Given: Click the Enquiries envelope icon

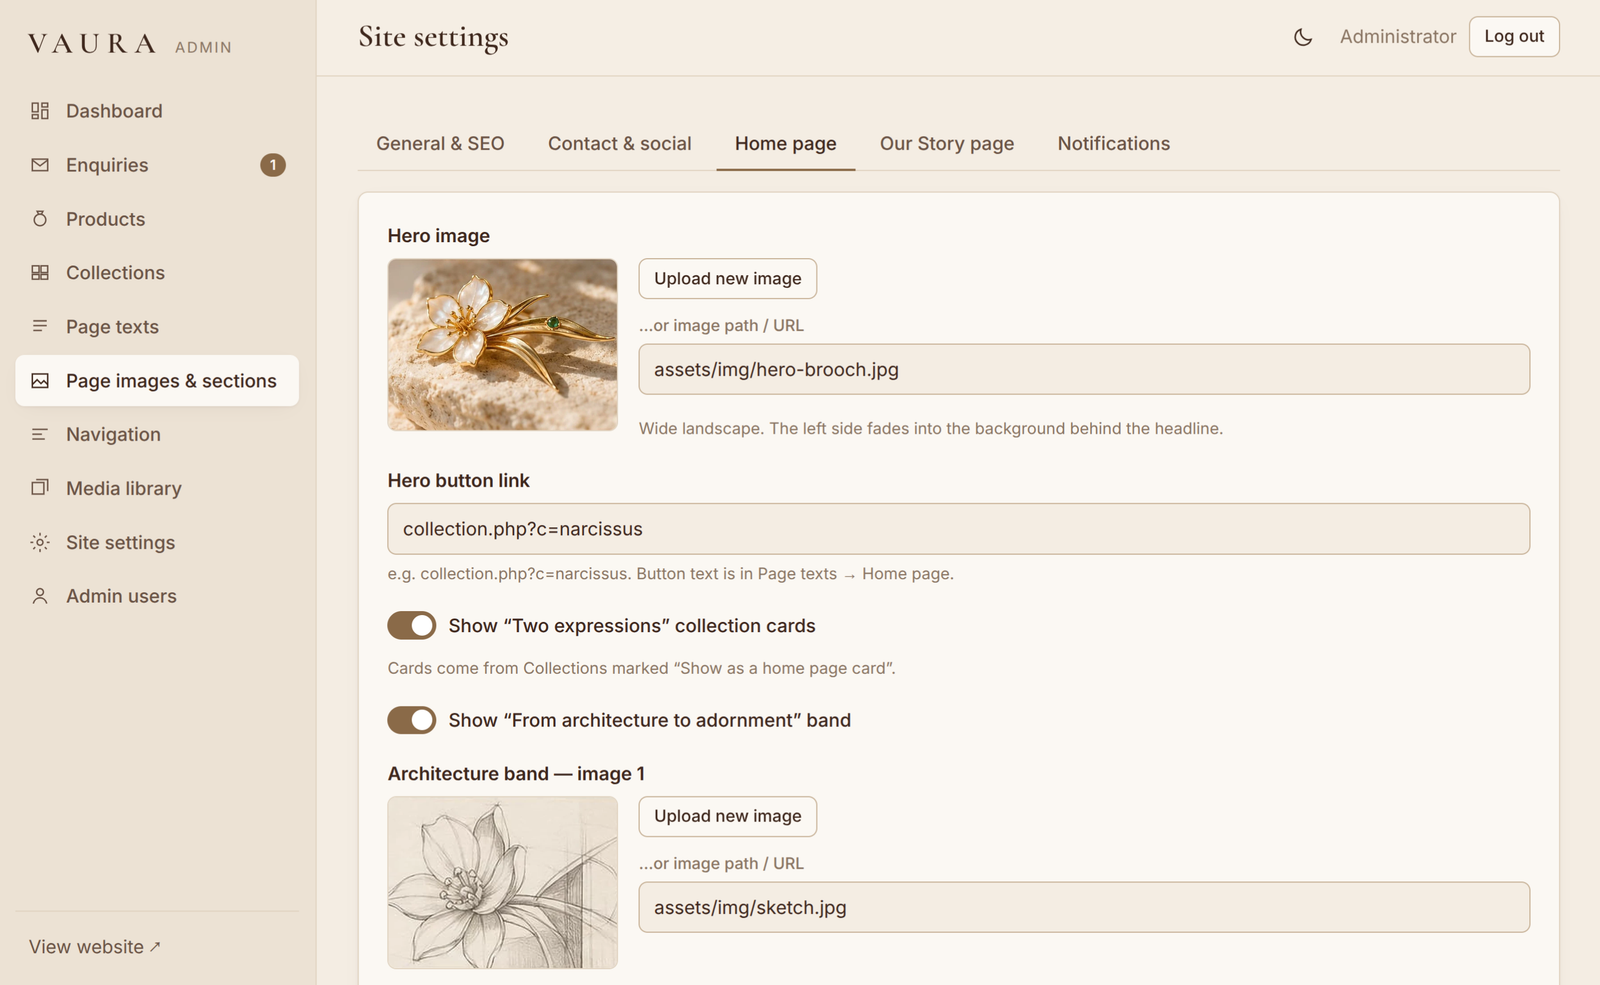Looking at the screenshot, I should [40, 165].
